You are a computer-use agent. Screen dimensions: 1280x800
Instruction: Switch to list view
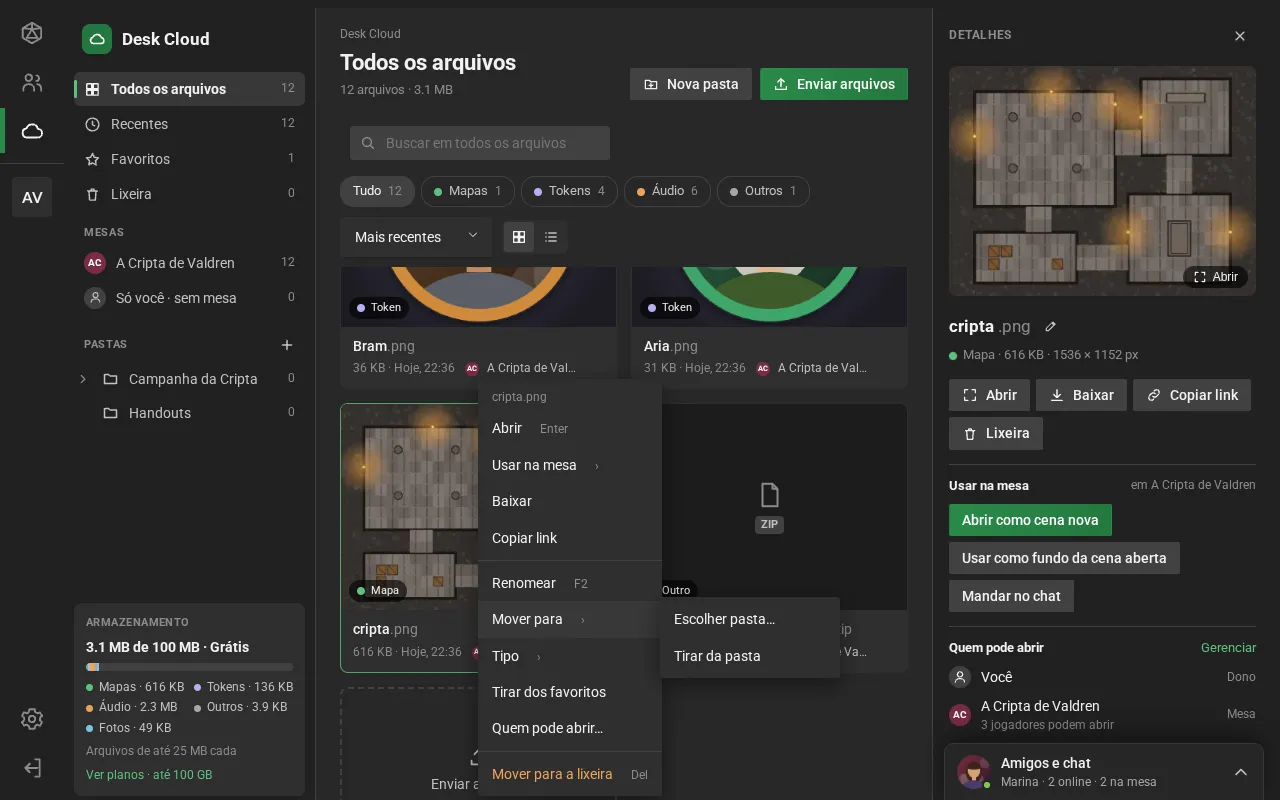click(x=551, y=237)
